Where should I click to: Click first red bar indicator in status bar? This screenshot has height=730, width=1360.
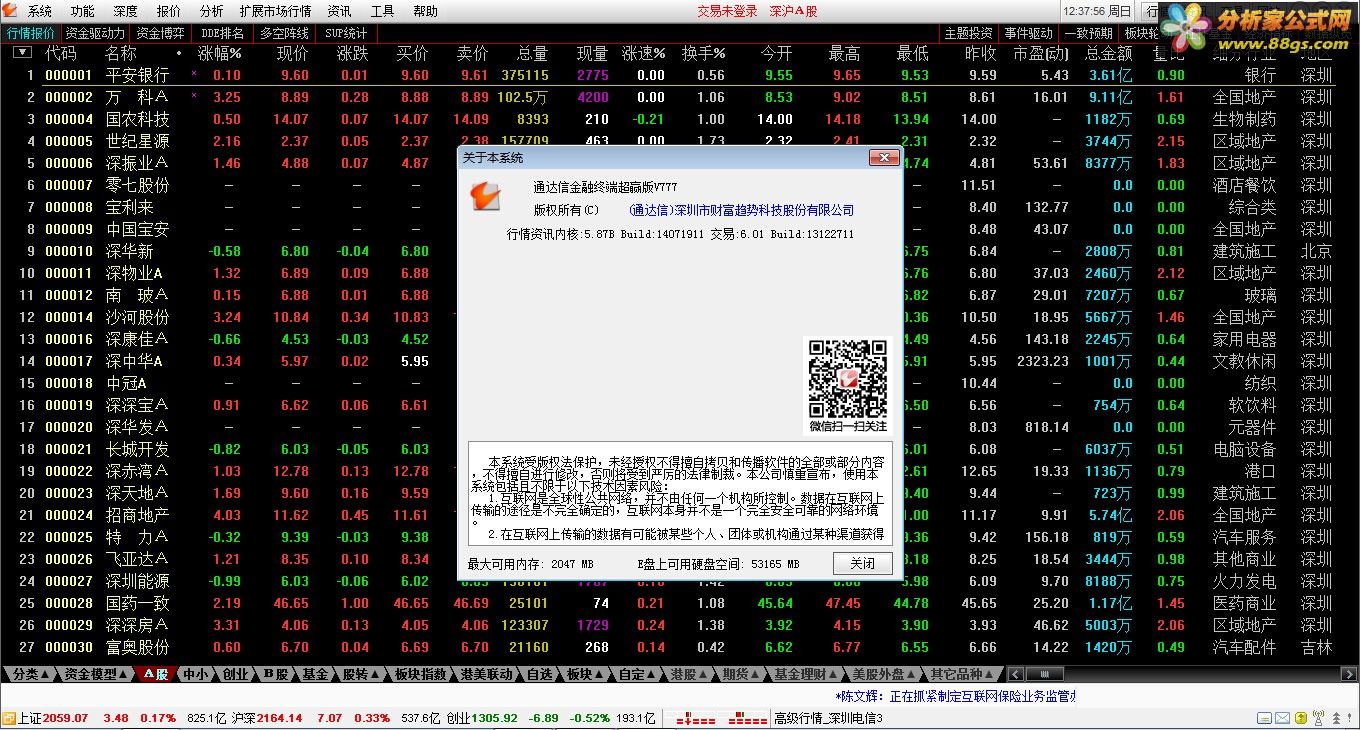(696, 718)
